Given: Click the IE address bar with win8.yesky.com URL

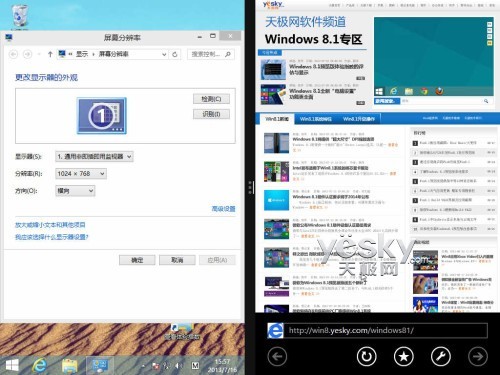Looking at the screenshot, I should coord(387,331).
